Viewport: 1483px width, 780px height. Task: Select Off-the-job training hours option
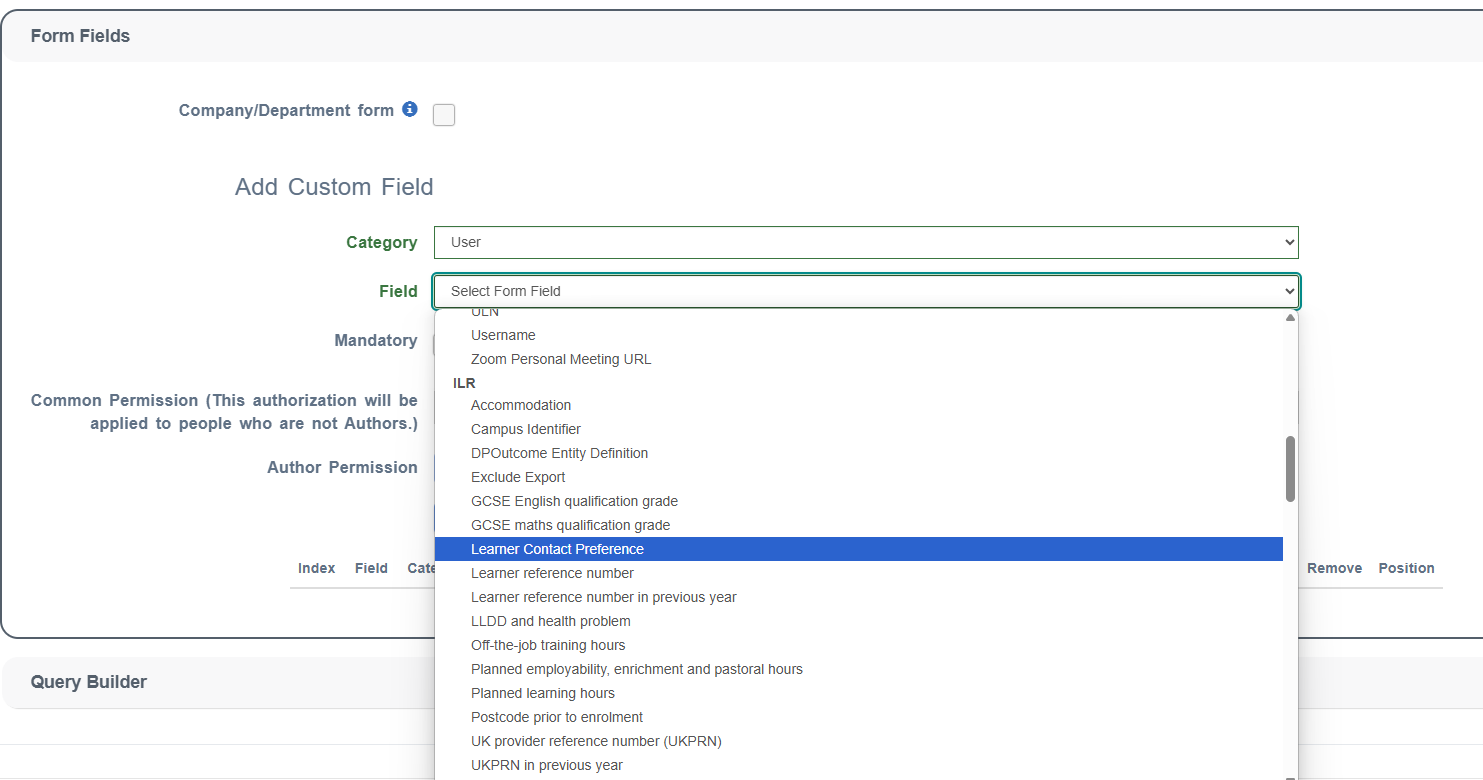(859, 645)
